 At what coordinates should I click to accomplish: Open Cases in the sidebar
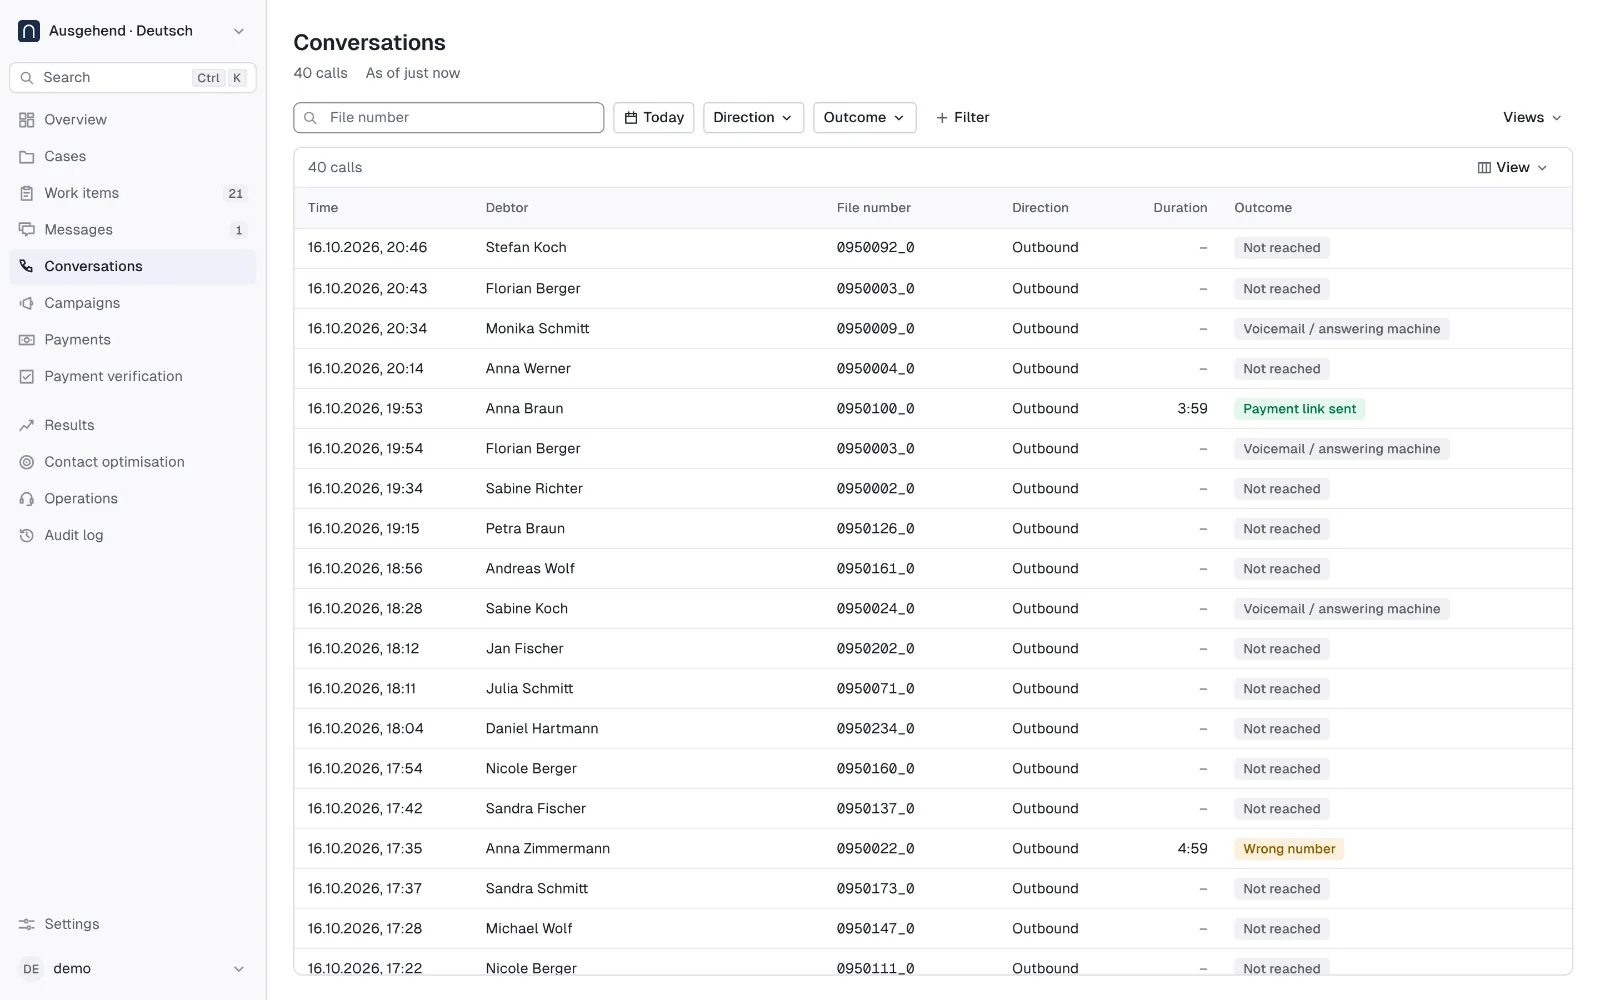133,157
